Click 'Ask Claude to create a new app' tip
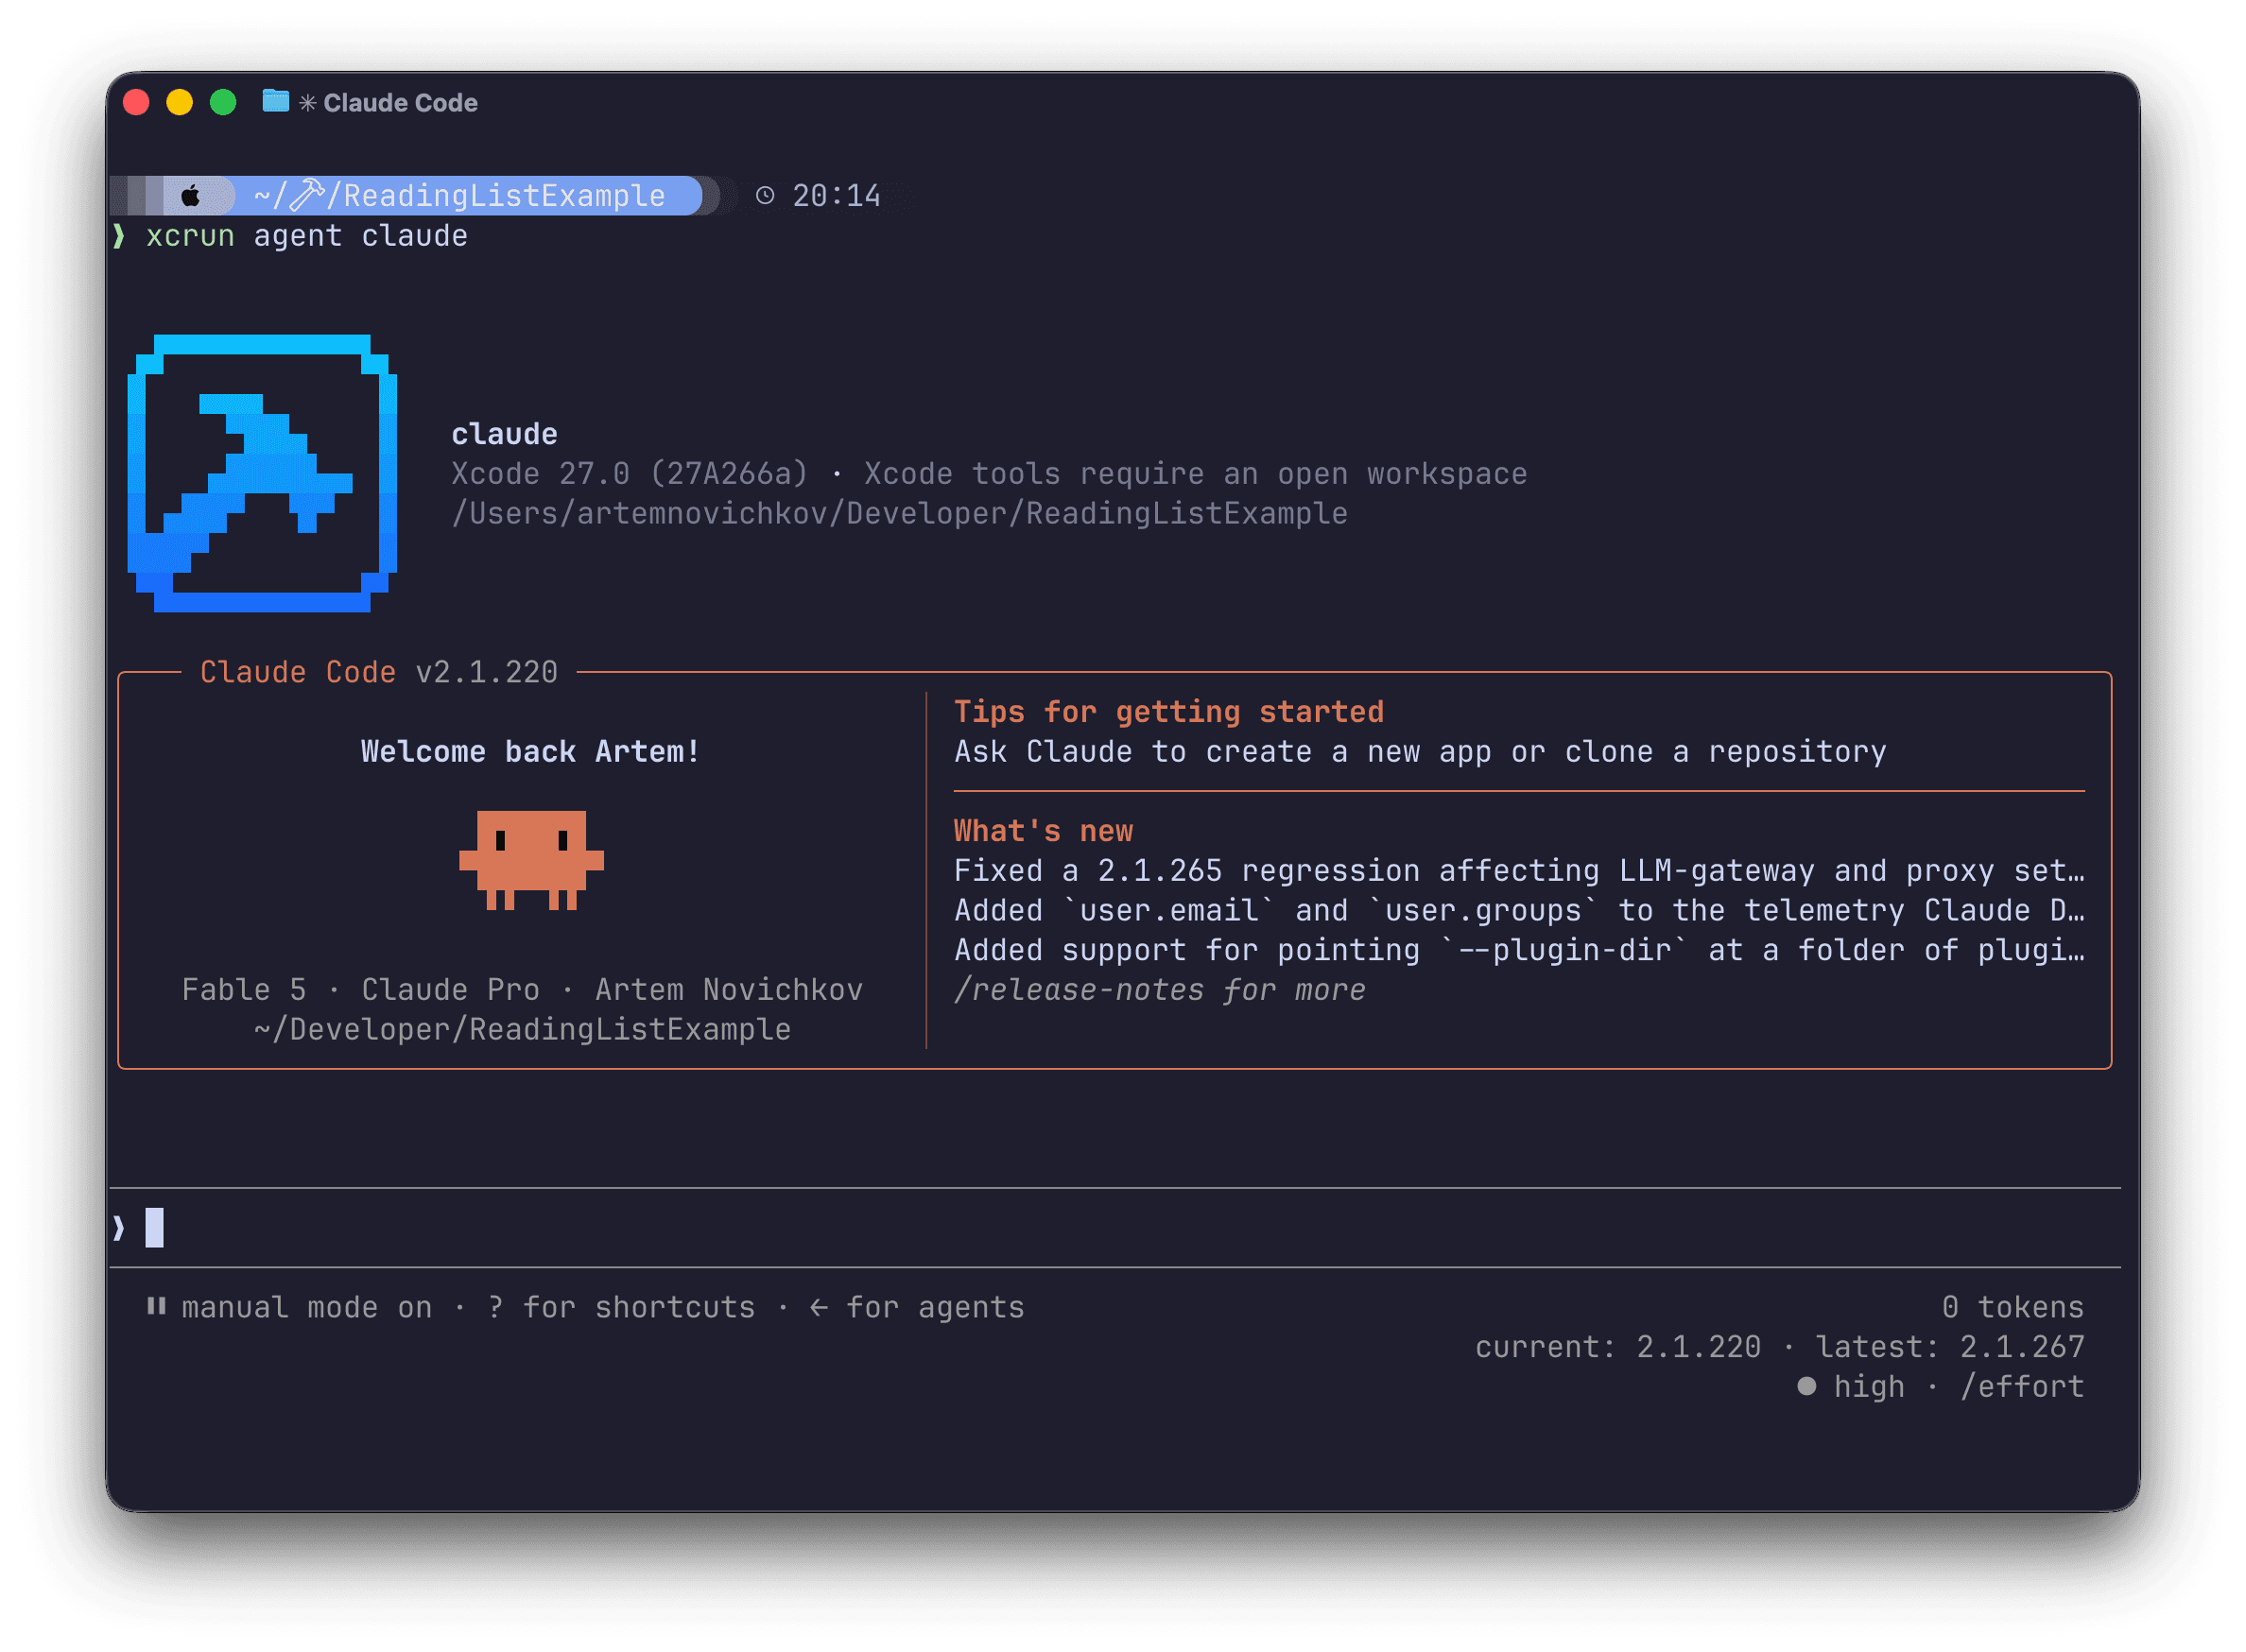The image size is (2246, 1652). click(1420, 751)
